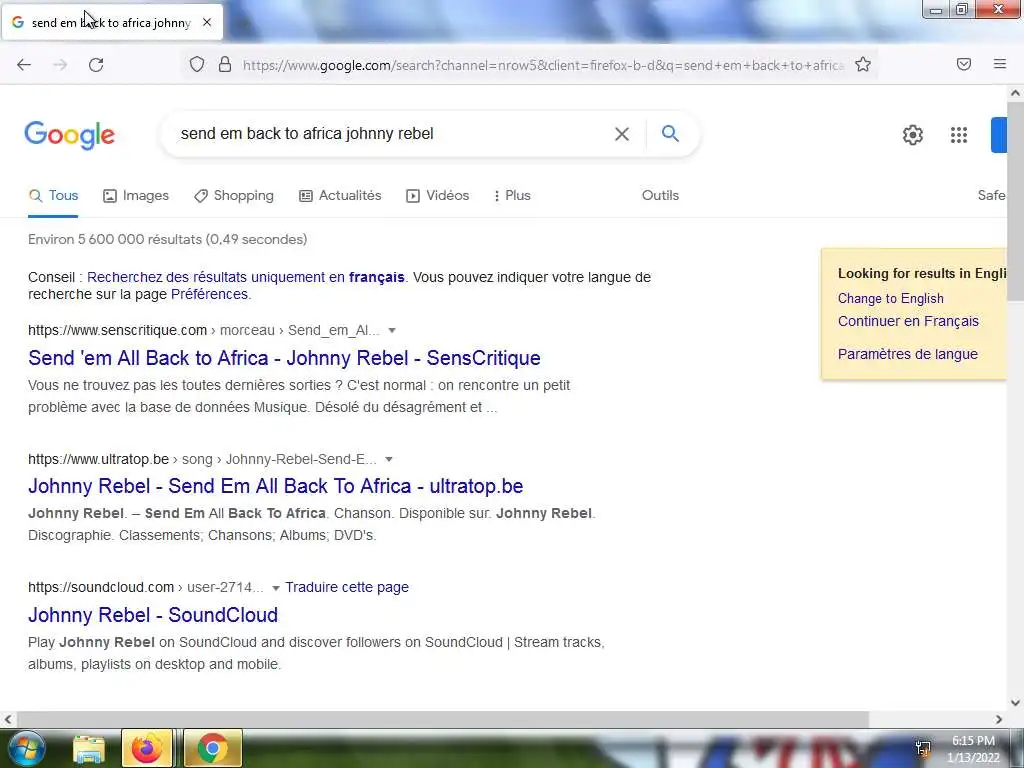The image size is (1024, 768).
Task: Select the Tous results tab
Action: click(x=54, y=195)
